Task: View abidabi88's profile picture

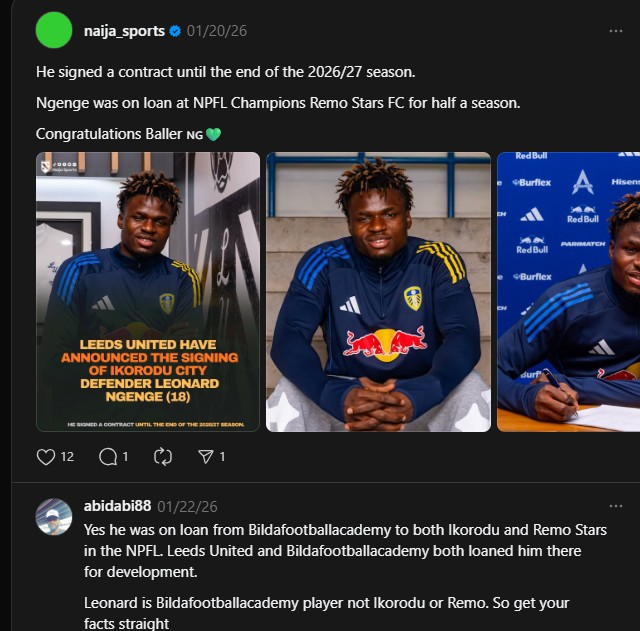Action: 54,516
